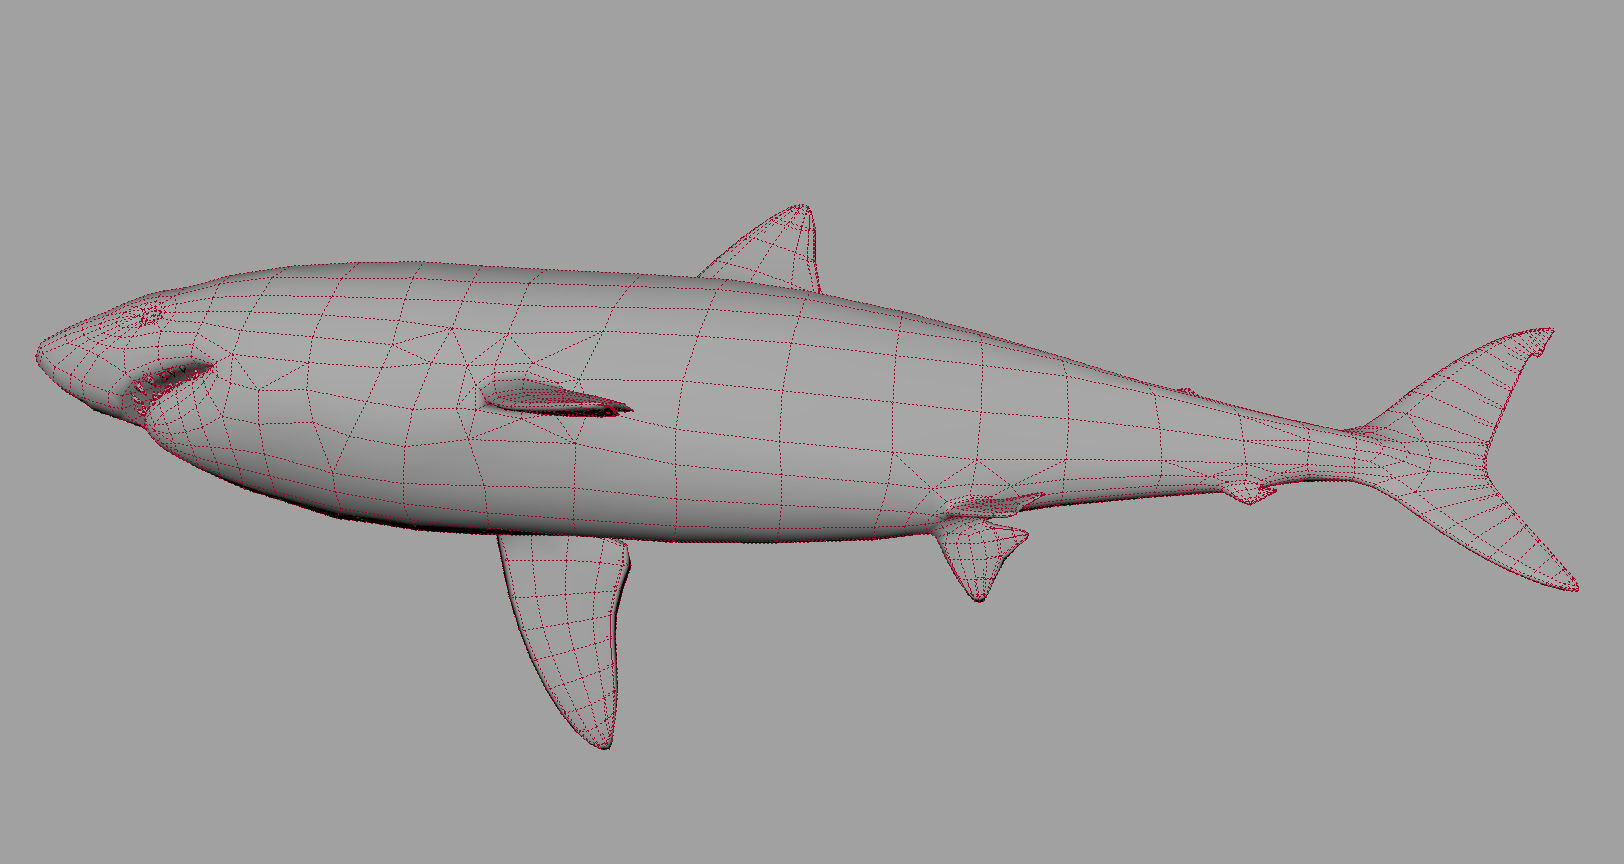Click the dense eye mesh on head
1624x864 pixels.
(x=149, y=316)
